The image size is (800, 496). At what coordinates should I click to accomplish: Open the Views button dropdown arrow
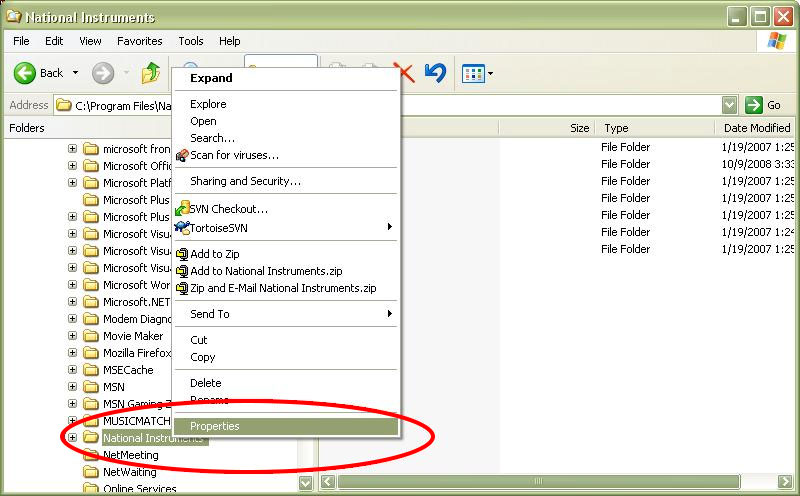[x=490, y=74]
